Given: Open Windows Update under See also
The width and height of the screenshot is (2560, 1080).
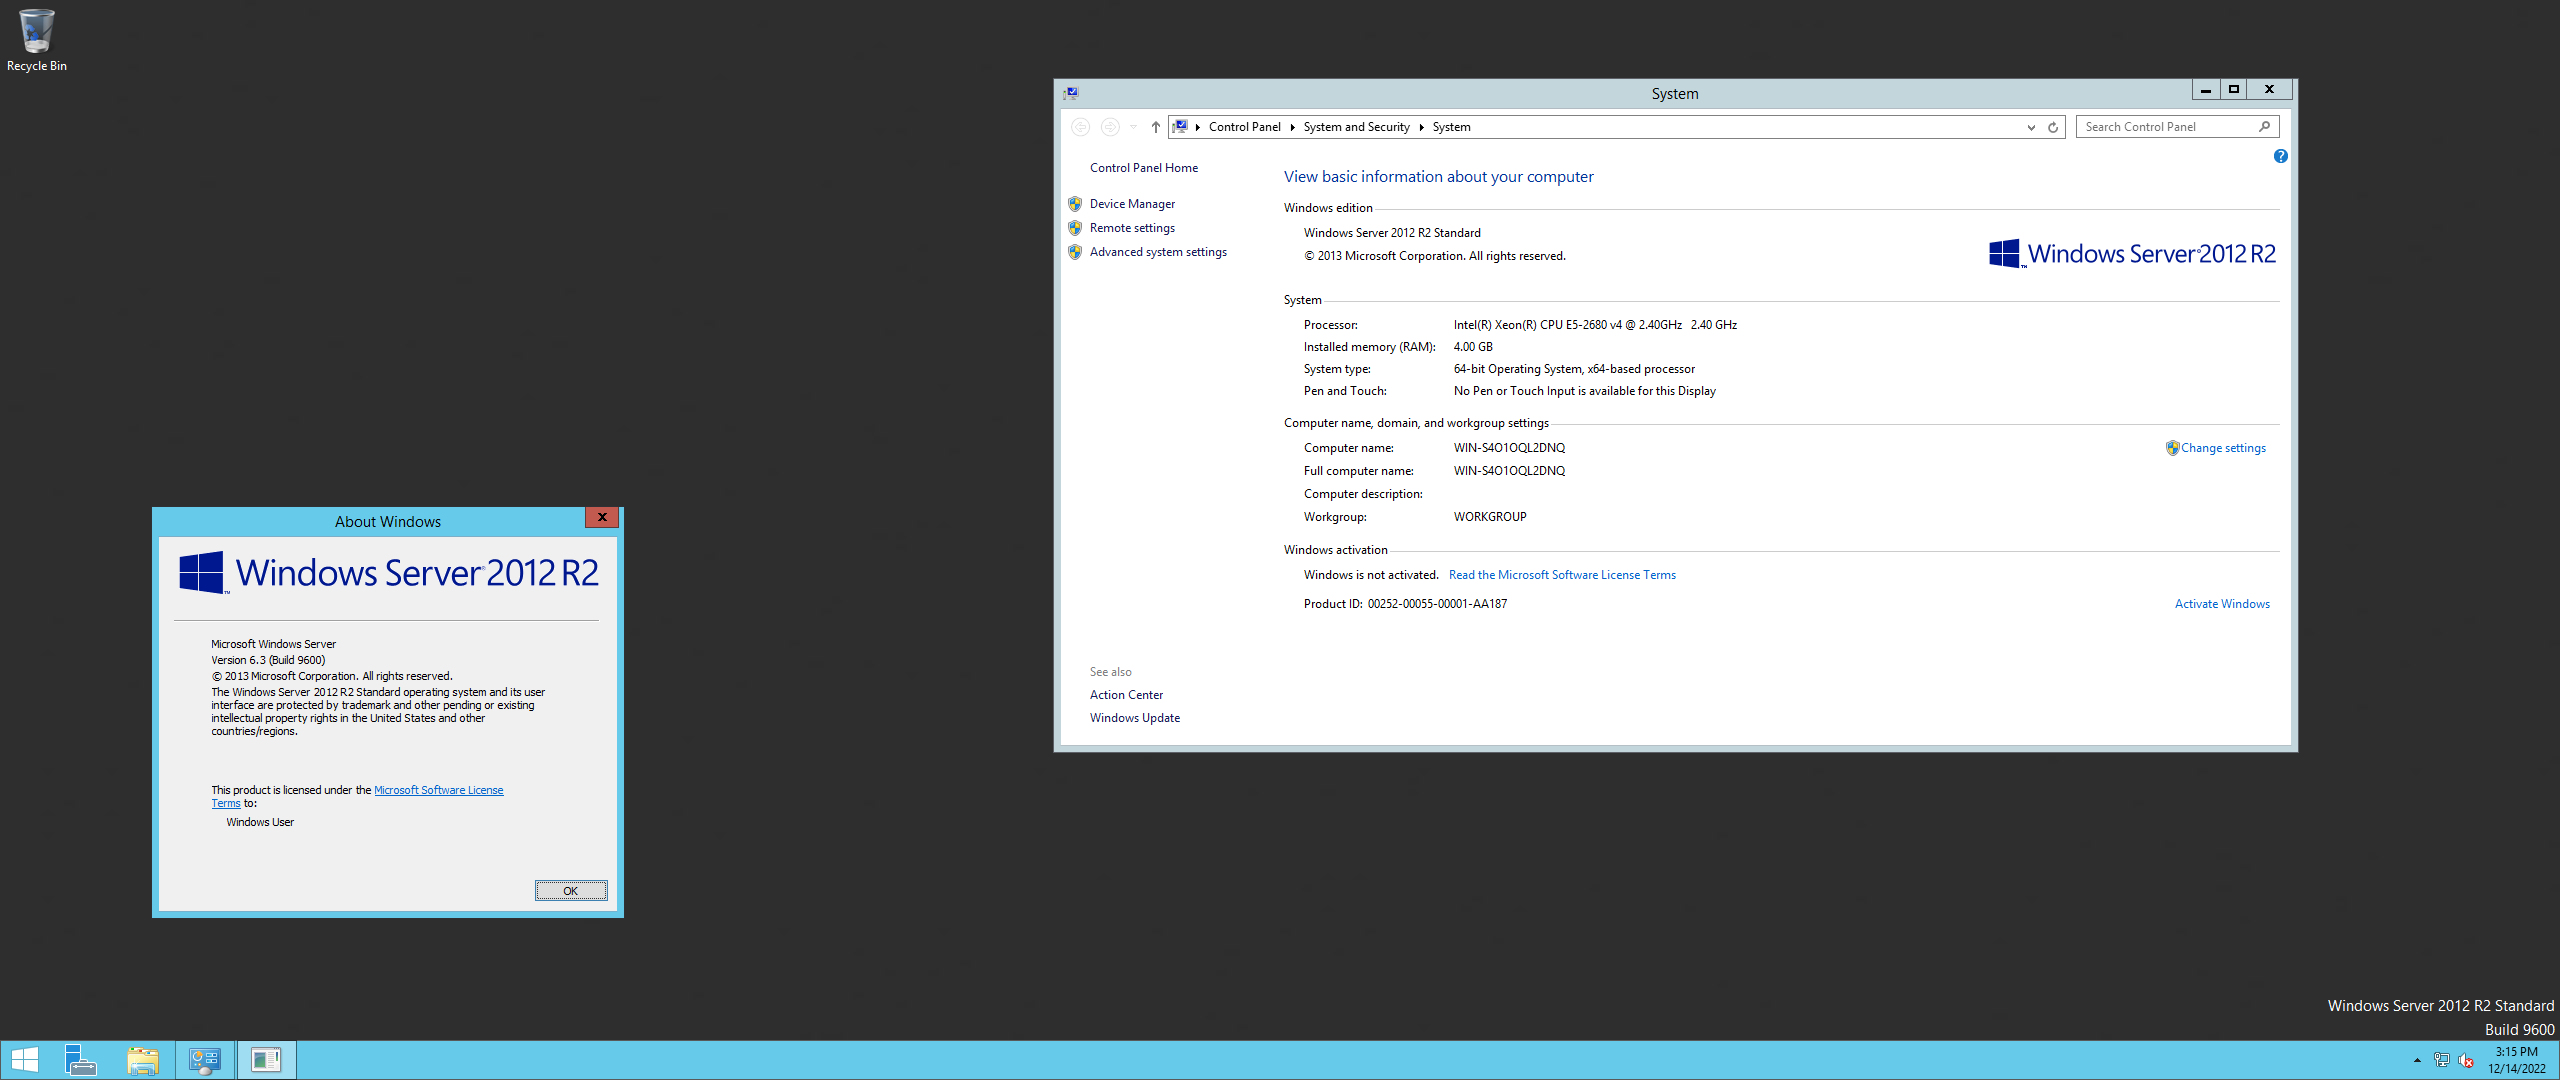Looking at the screenshot, I should click(1134, 718).
